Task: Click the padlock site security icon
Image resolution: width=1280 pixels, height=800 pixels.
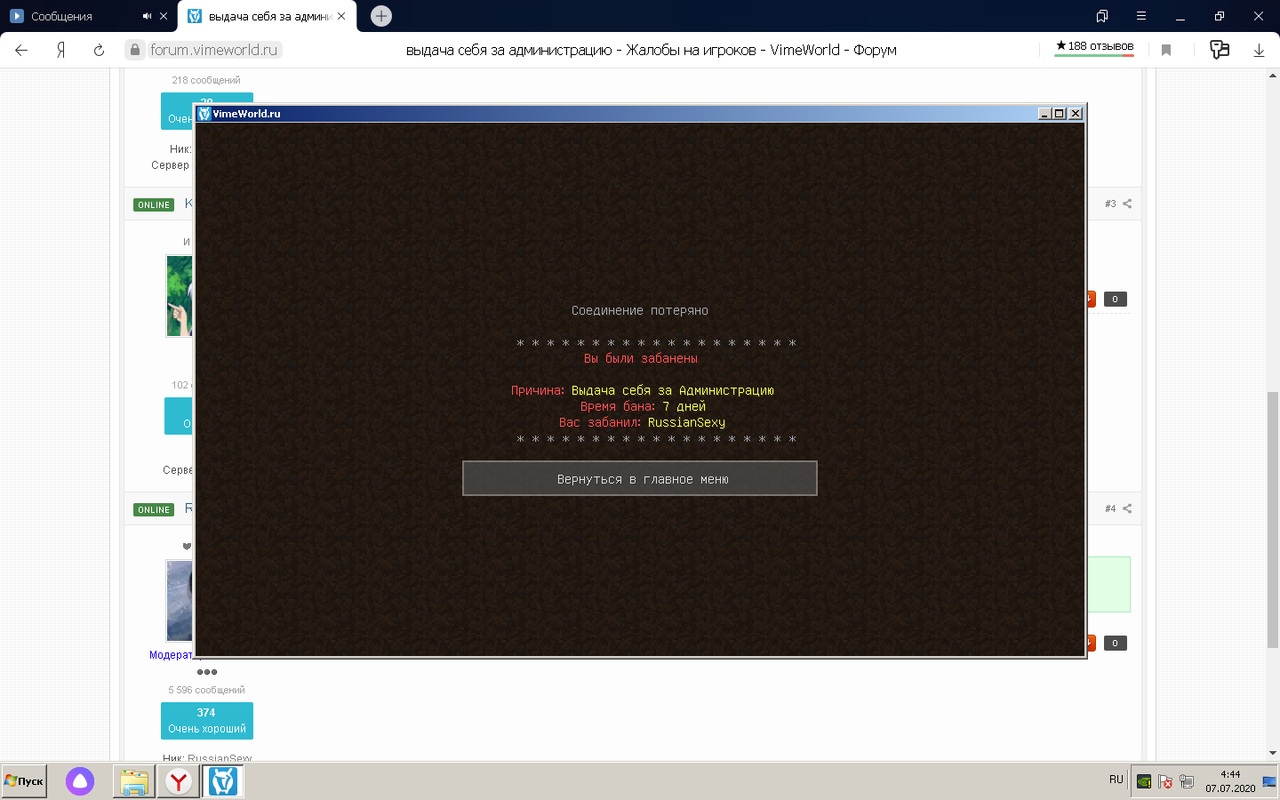Action: click(x=135, y=50)
